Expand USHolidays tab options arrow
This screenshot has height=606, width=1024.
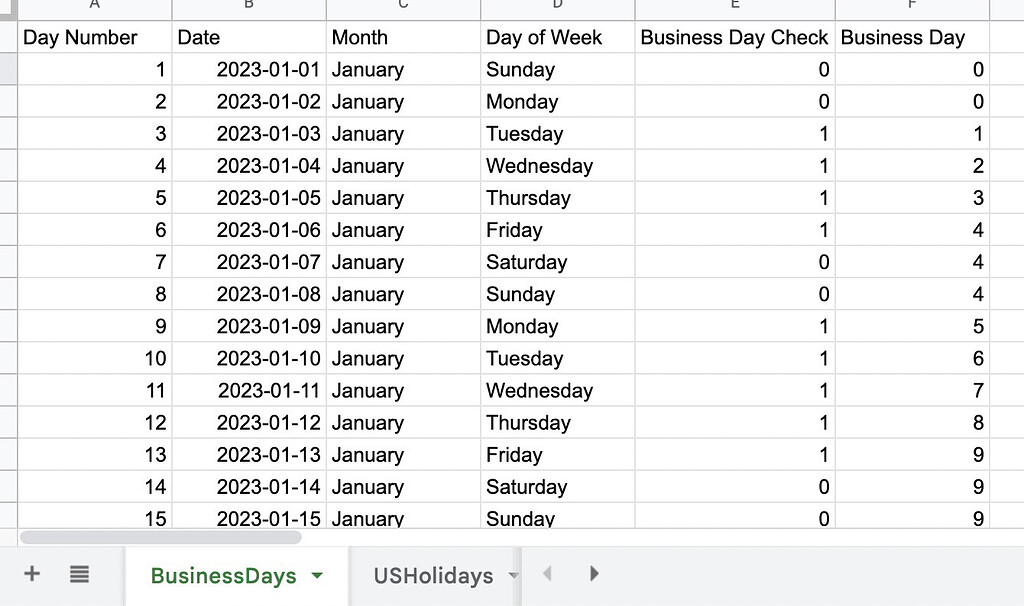point(513,576)
